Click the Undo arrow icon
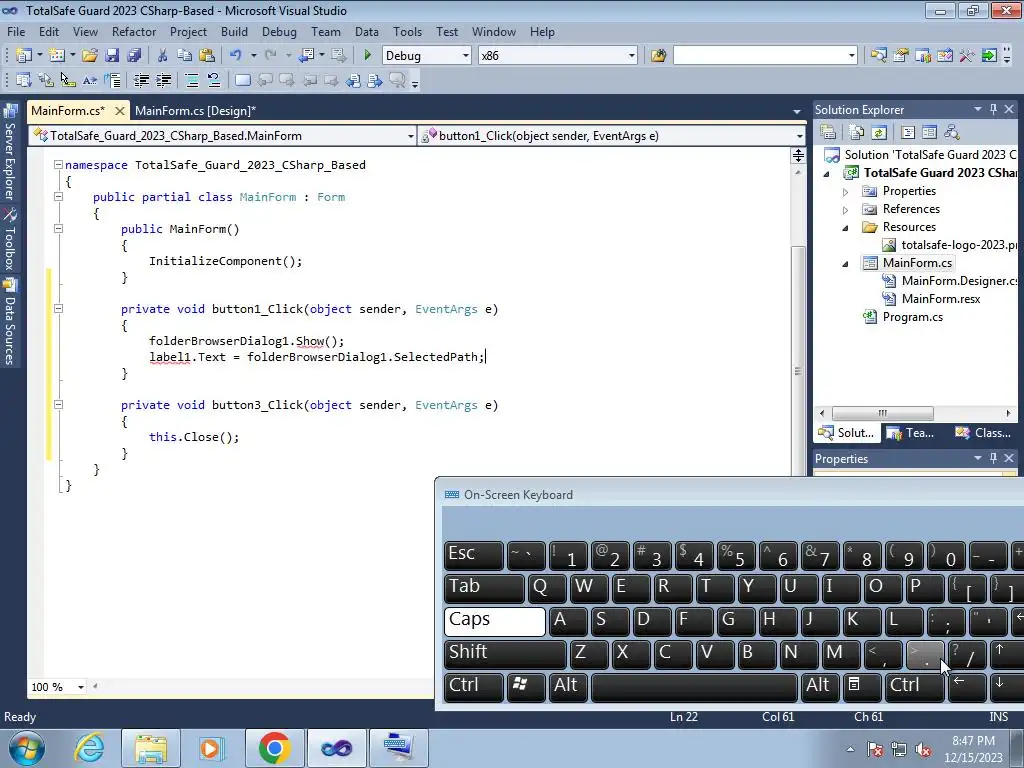The width and height of the screenshot is (1024, 768). 236,56
